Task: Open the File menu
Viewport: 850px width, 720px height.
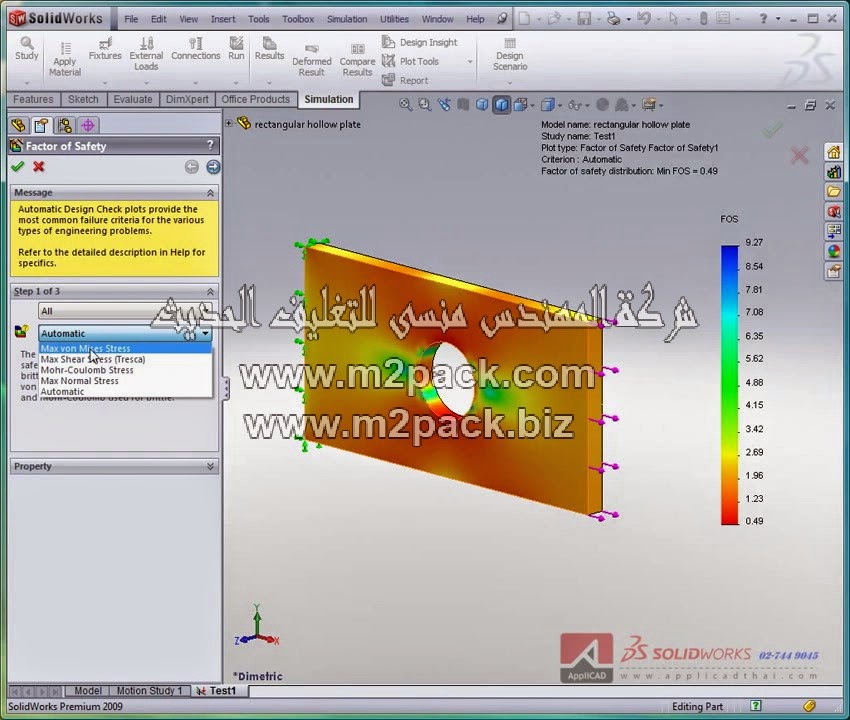Action: tap(131, 19)
